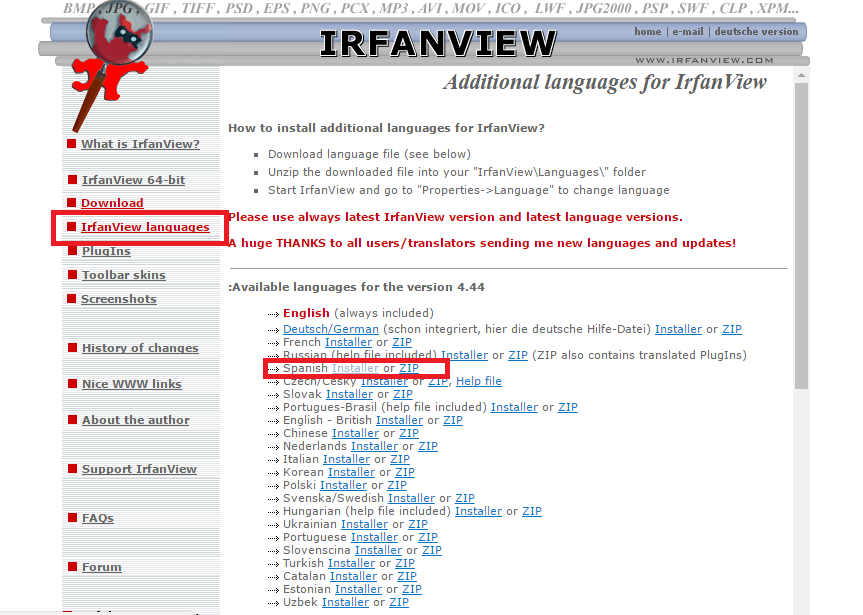Download the German help file ZIP
This screenshot has width=863, height=615.
(x=732, y=329)
